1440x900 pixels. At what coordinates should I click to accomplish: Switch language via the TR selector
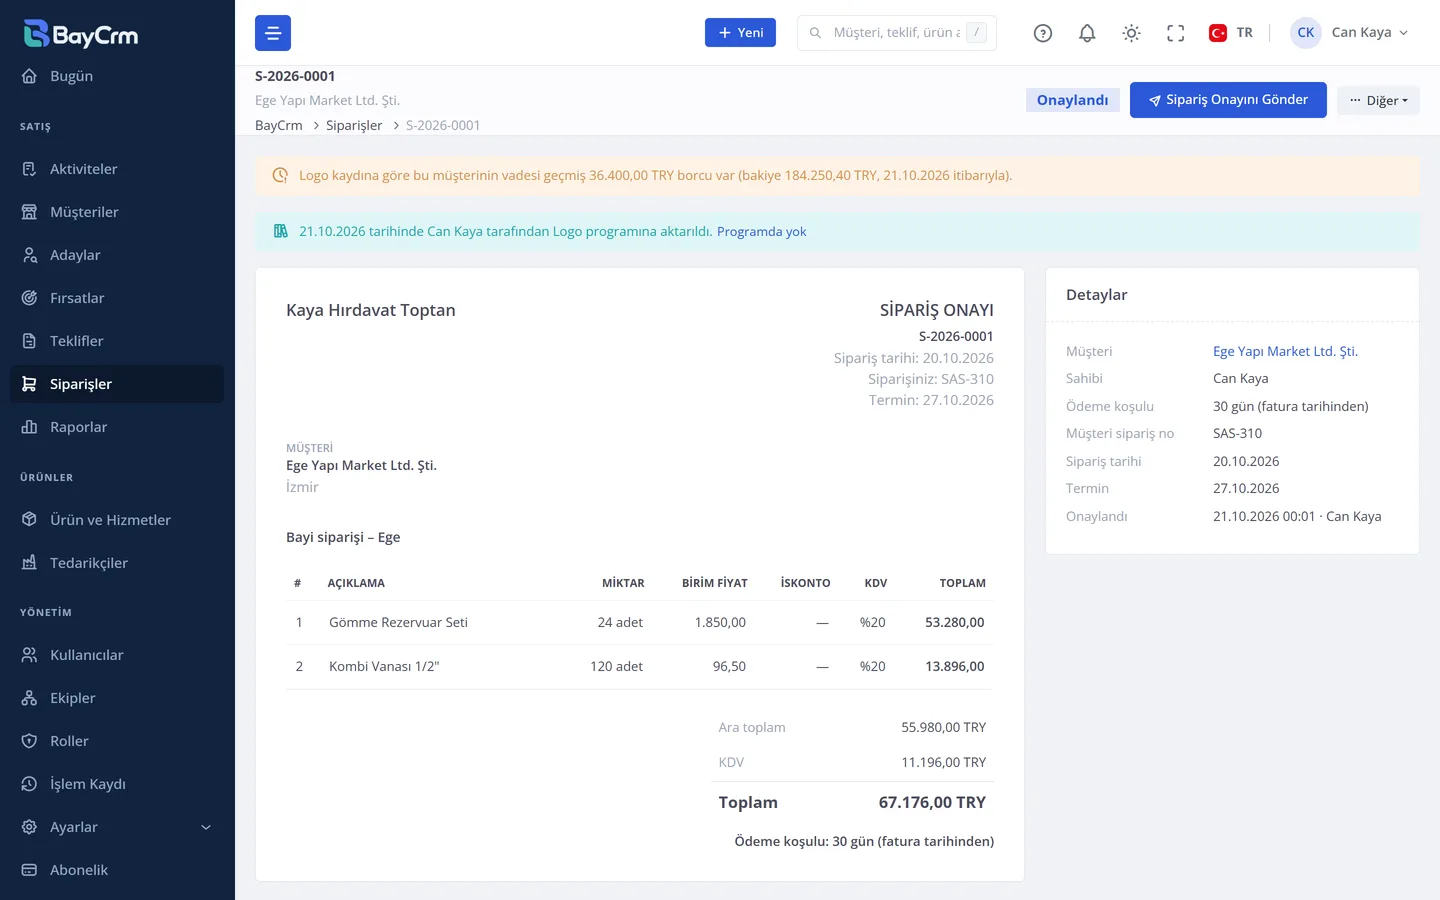(x=1231, y=33)
